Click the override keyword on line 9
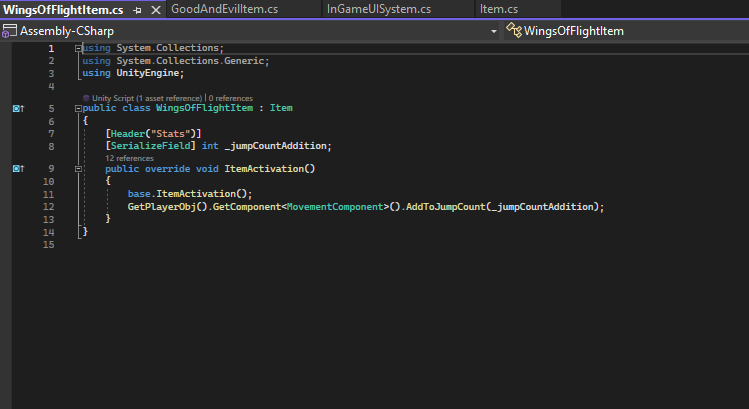The height and width of the screenshot is (409, 749). pyautogui.click(x=167, y=169)
